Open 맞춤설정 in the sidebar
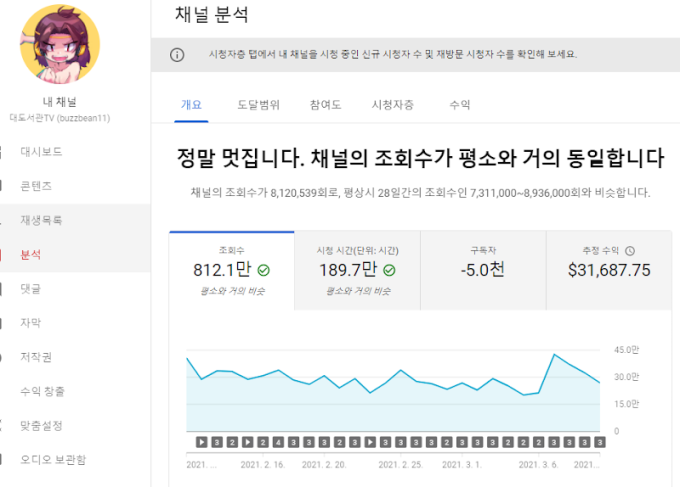The width and height of the screenshot is (680, 487). click(x=41, y=425)
